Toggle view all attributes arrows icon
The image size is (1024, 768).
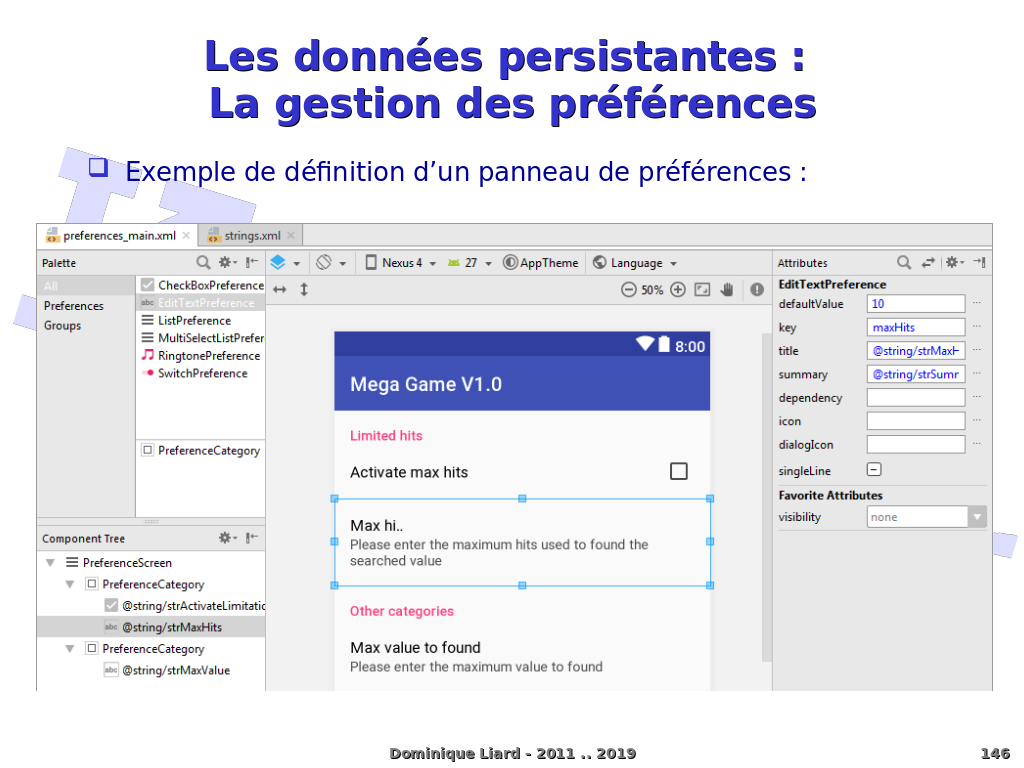click(x=928, y=263)
